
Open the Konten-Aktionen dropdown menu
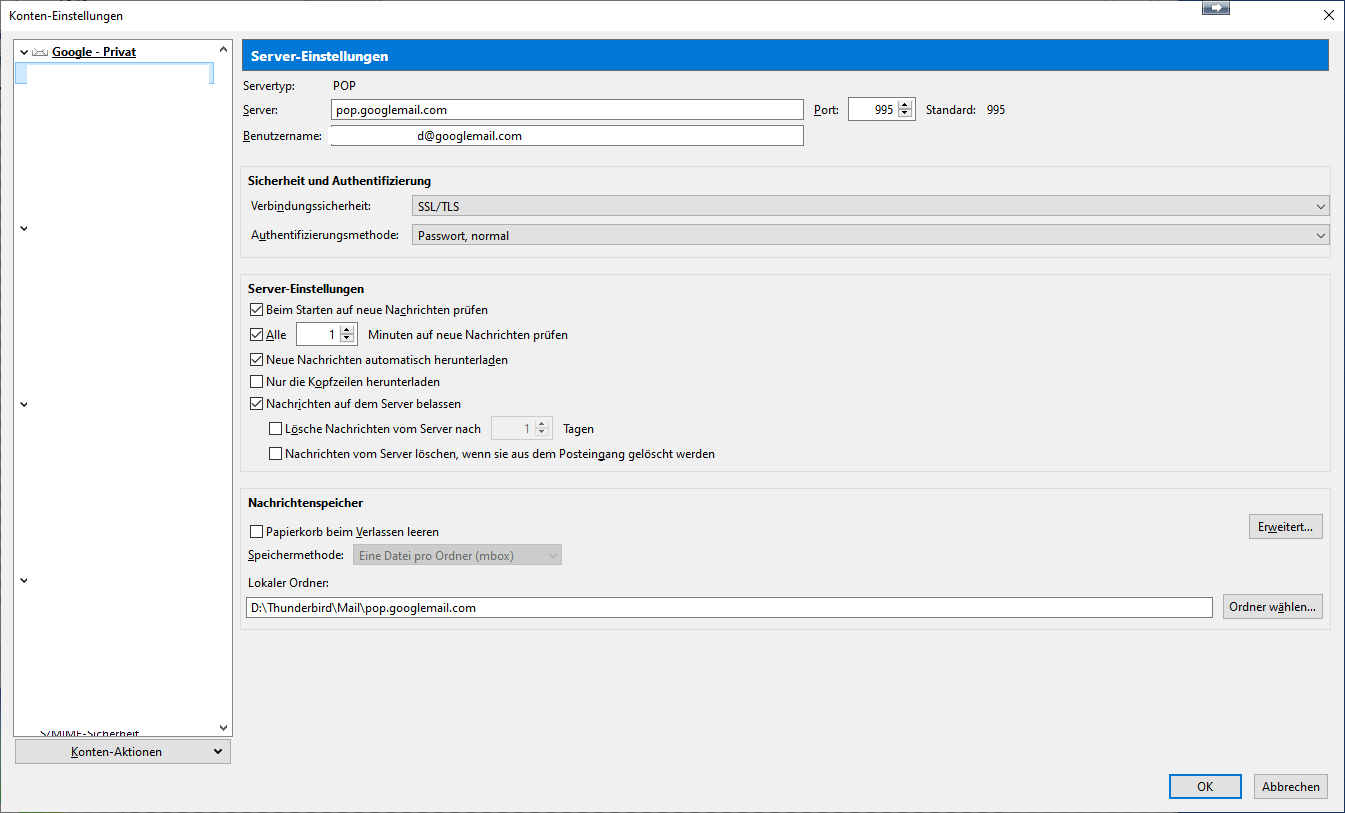[122, 752]
